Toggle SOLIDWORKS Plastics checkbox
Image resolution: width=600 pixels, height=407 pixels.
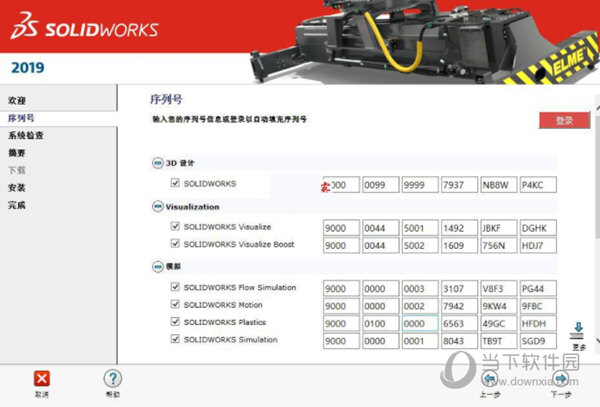tap(175, 321)
